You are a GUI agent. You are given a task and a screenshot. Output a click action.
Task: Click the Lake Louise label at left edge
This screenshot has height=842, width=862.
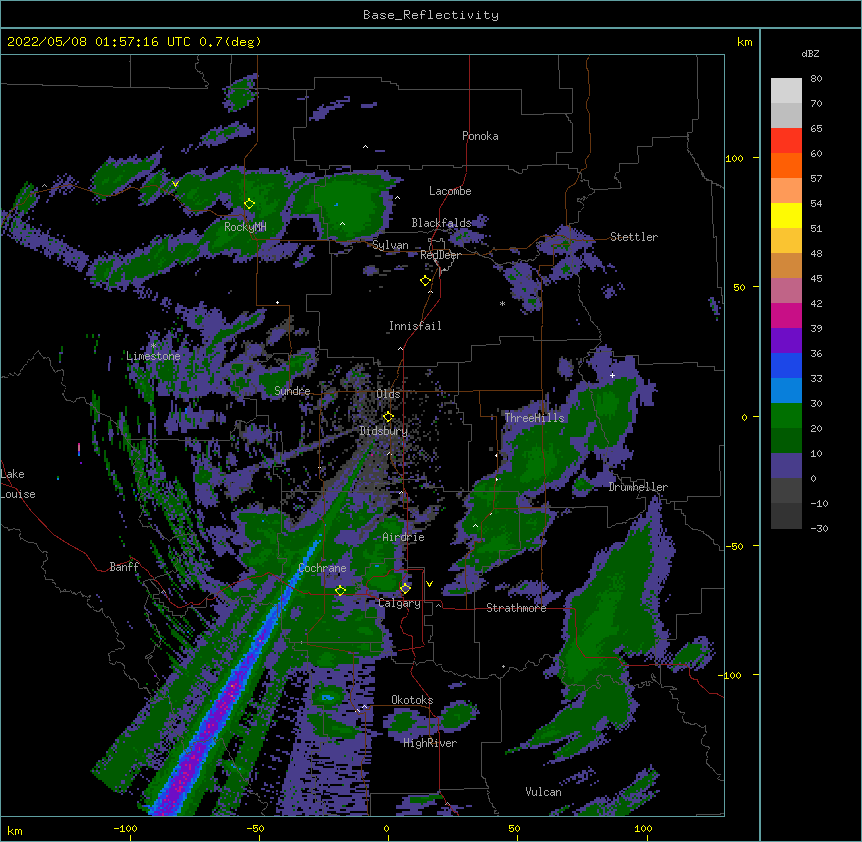[x=18, y=484]
